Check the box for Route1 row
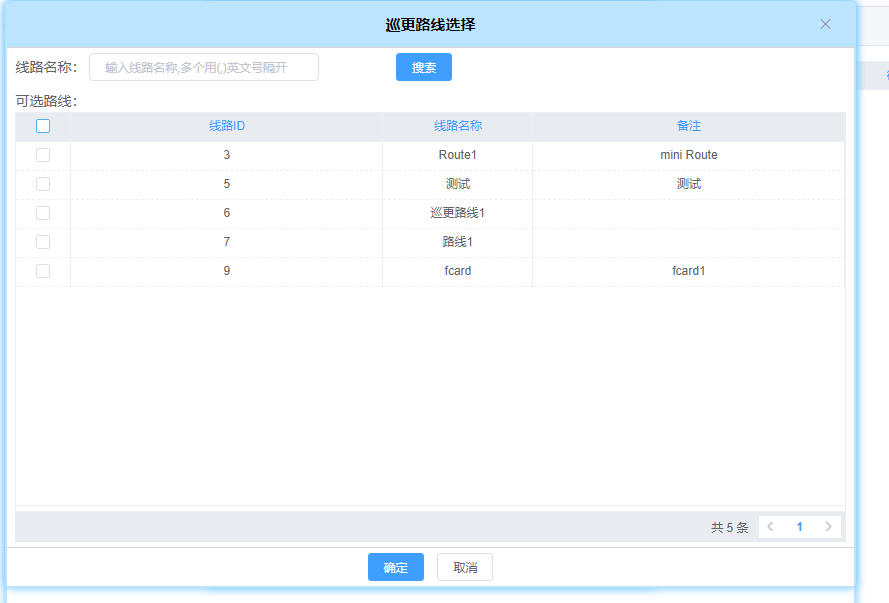The width and height of the screenshot is (889, 603). point(43,155)
